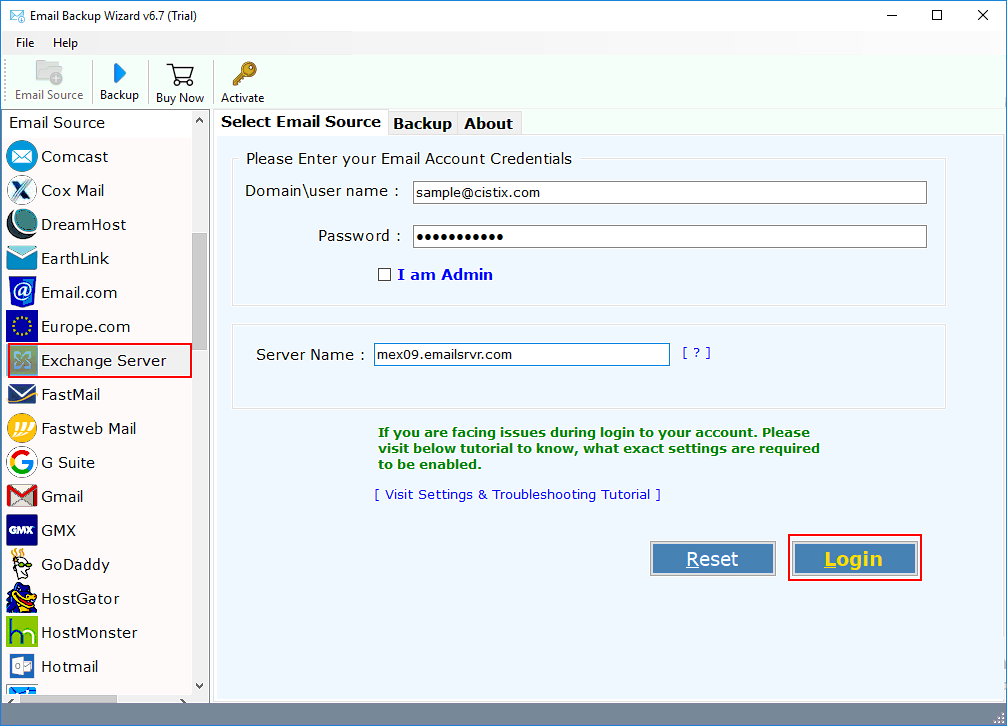
Task: Switch to the Select Email Source tab
Action: coord(301,122)
